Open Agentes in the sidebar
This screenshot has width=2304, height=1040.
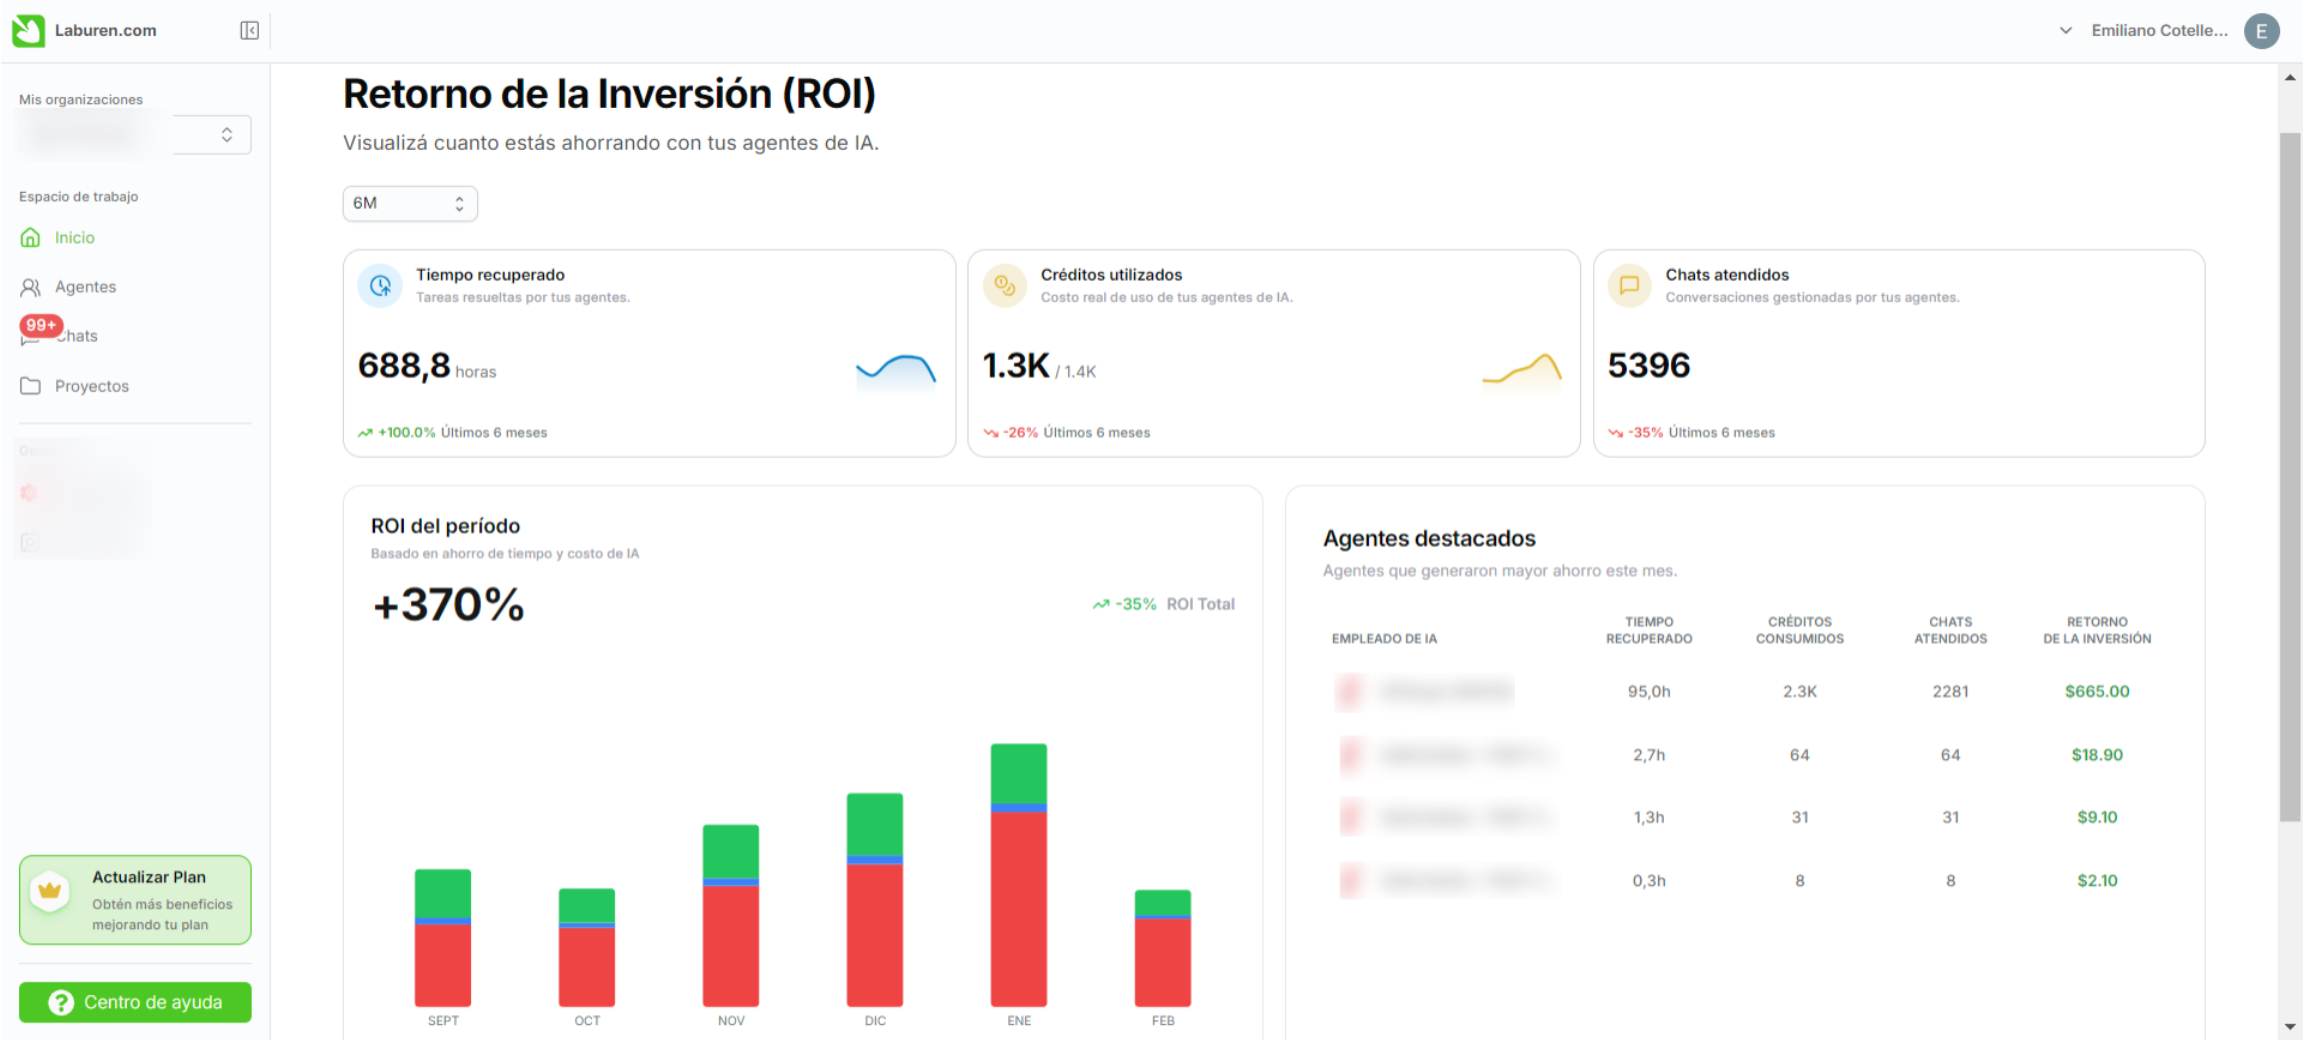point(85,287)
